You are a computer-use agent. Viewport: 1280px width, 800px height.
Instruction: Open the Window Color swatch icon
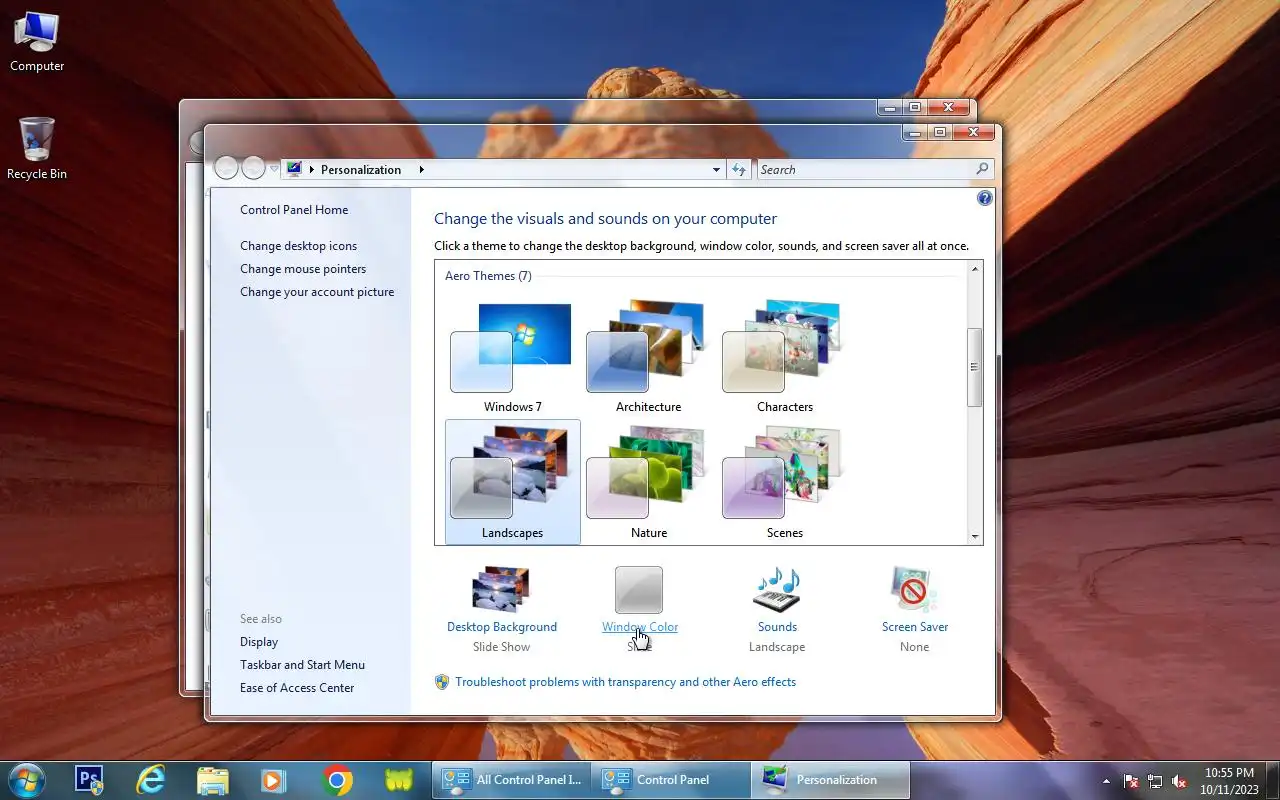[639, 590]
